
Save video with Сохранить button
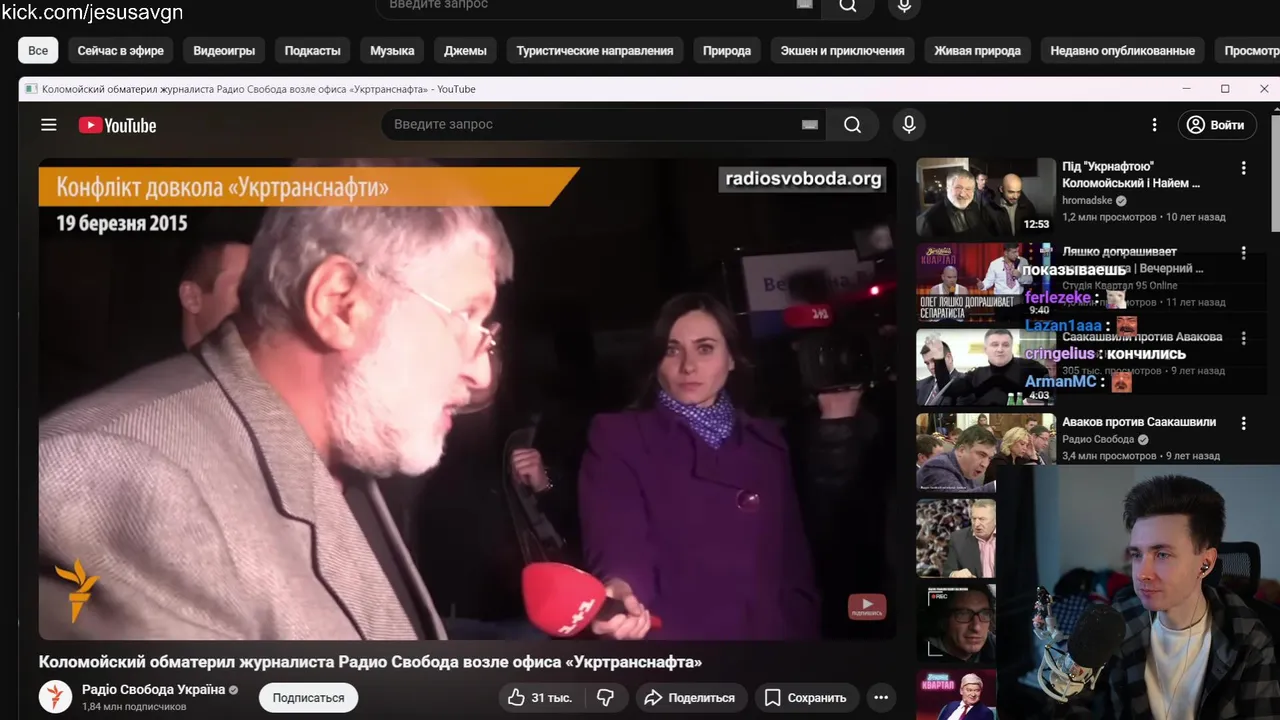point(805,698)
